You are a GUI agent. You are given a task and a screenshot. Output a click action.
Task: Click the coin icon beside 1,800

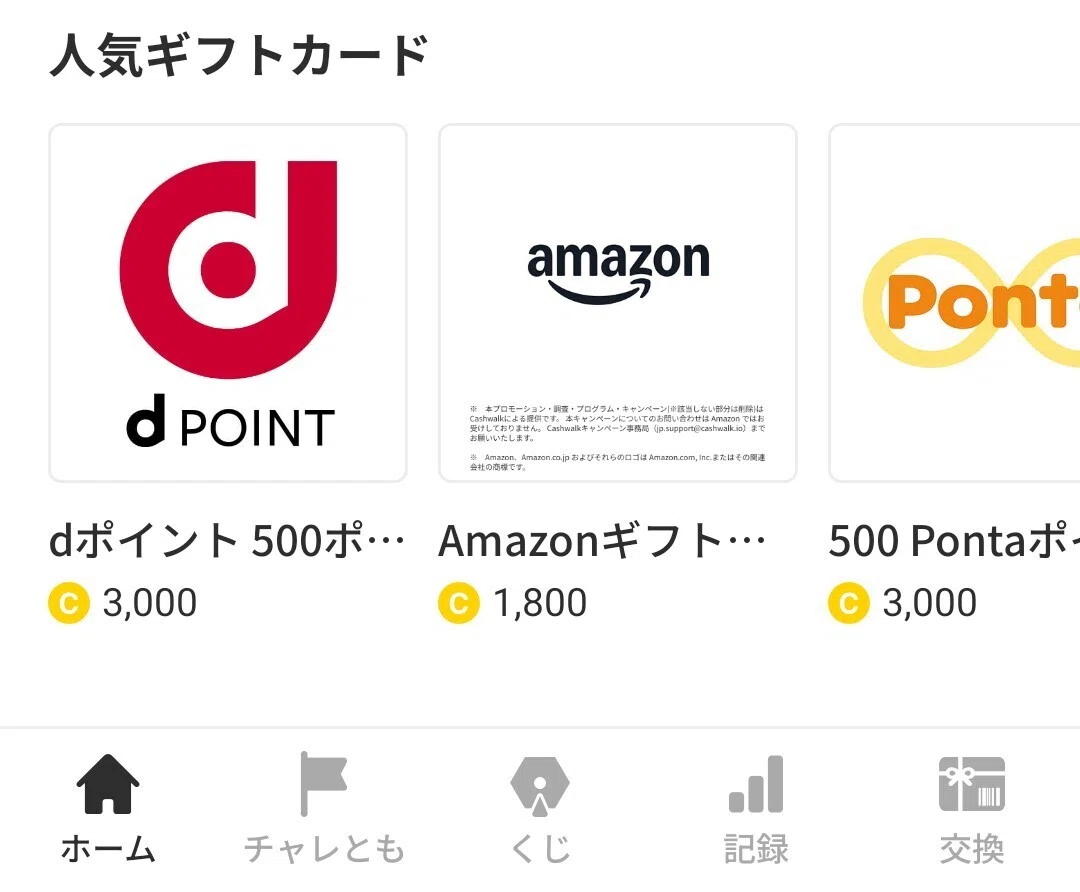(x=459, y=603)
